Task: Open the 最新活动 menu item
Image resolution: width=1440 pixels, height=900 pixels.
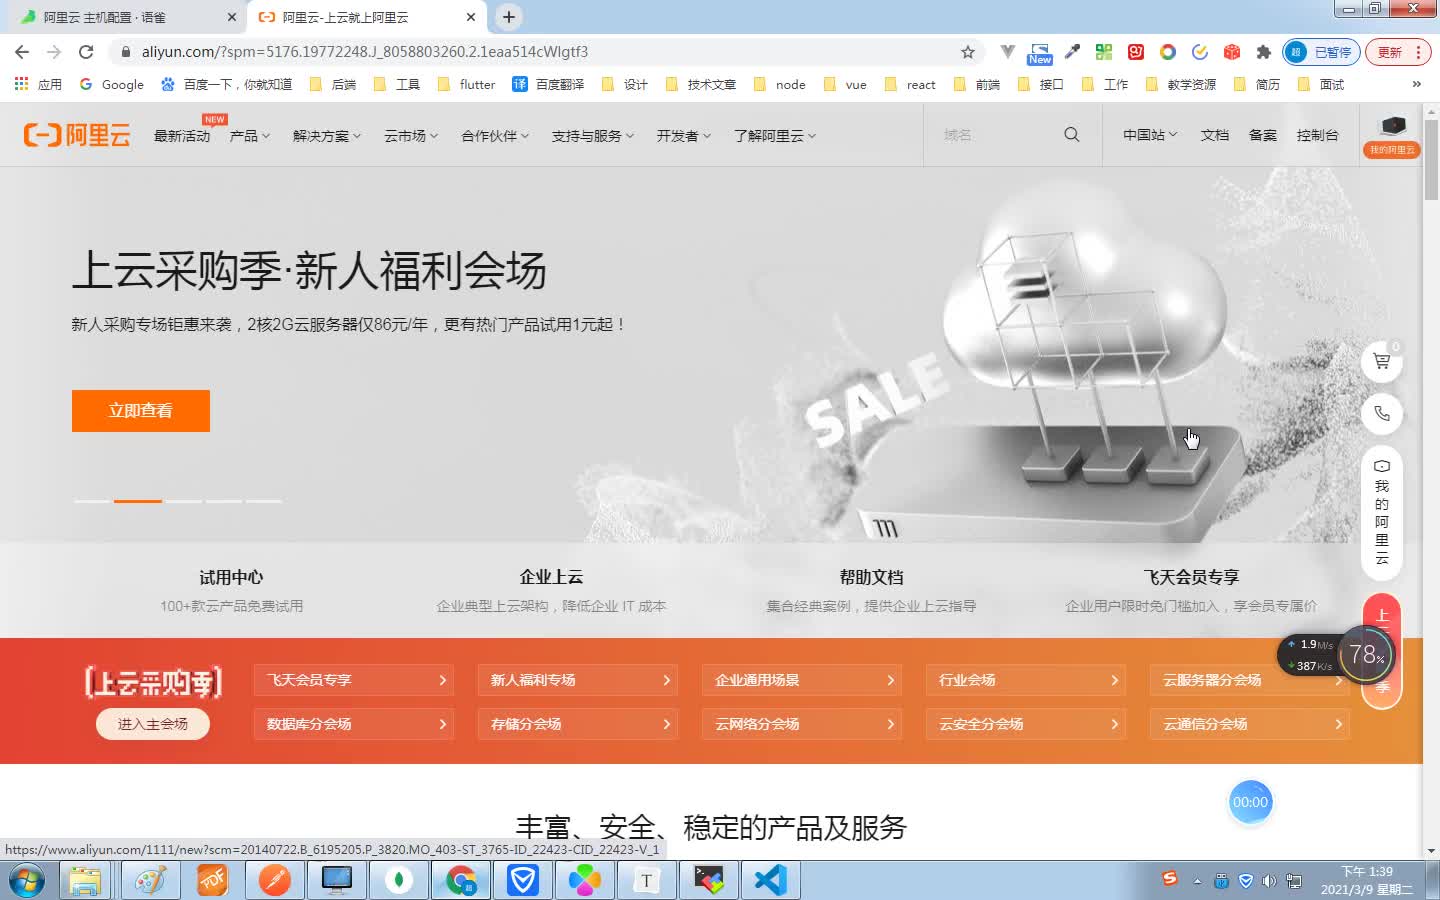Action: tap(182, 136)
